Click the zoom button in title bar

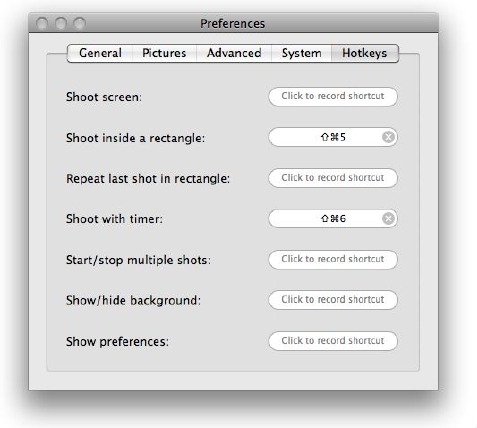point(80,23)
